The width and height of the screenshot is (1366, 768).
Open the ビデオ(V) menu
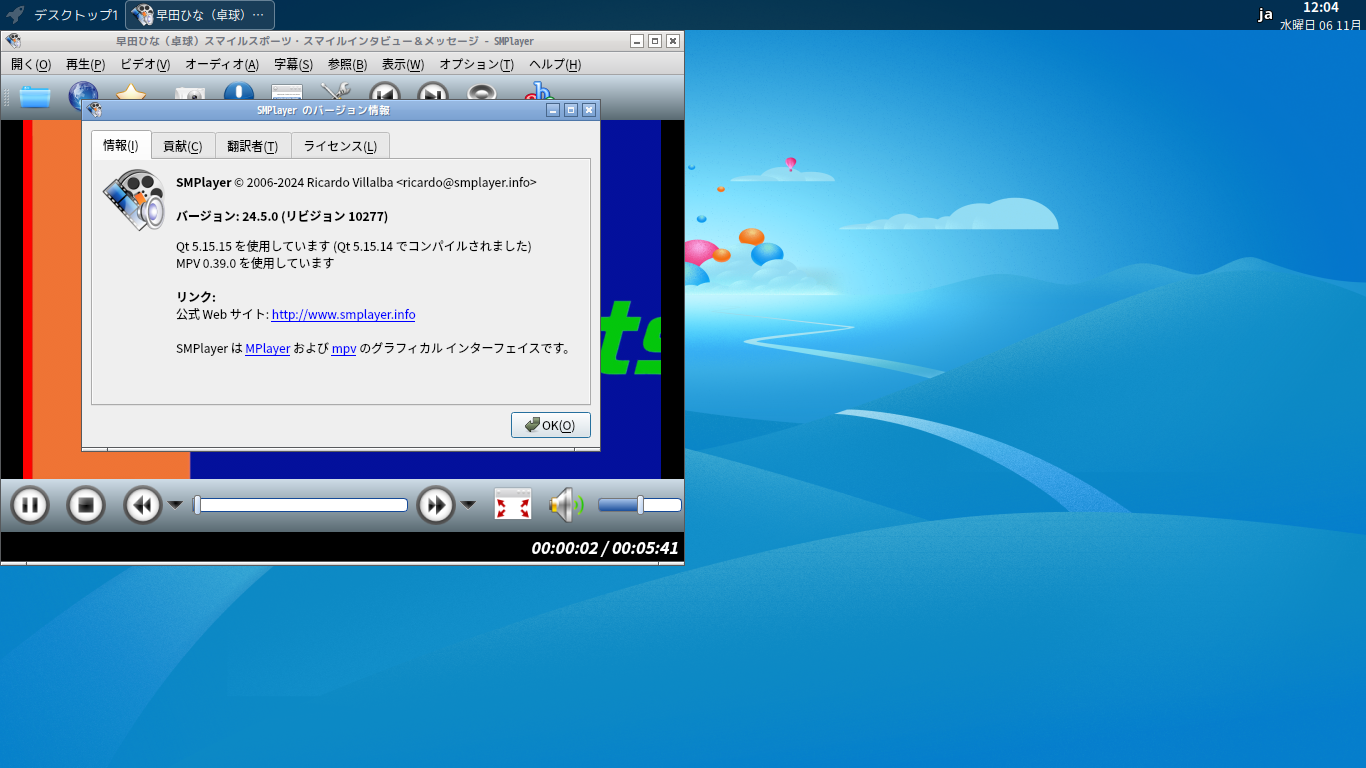click(x=145, y=65)
